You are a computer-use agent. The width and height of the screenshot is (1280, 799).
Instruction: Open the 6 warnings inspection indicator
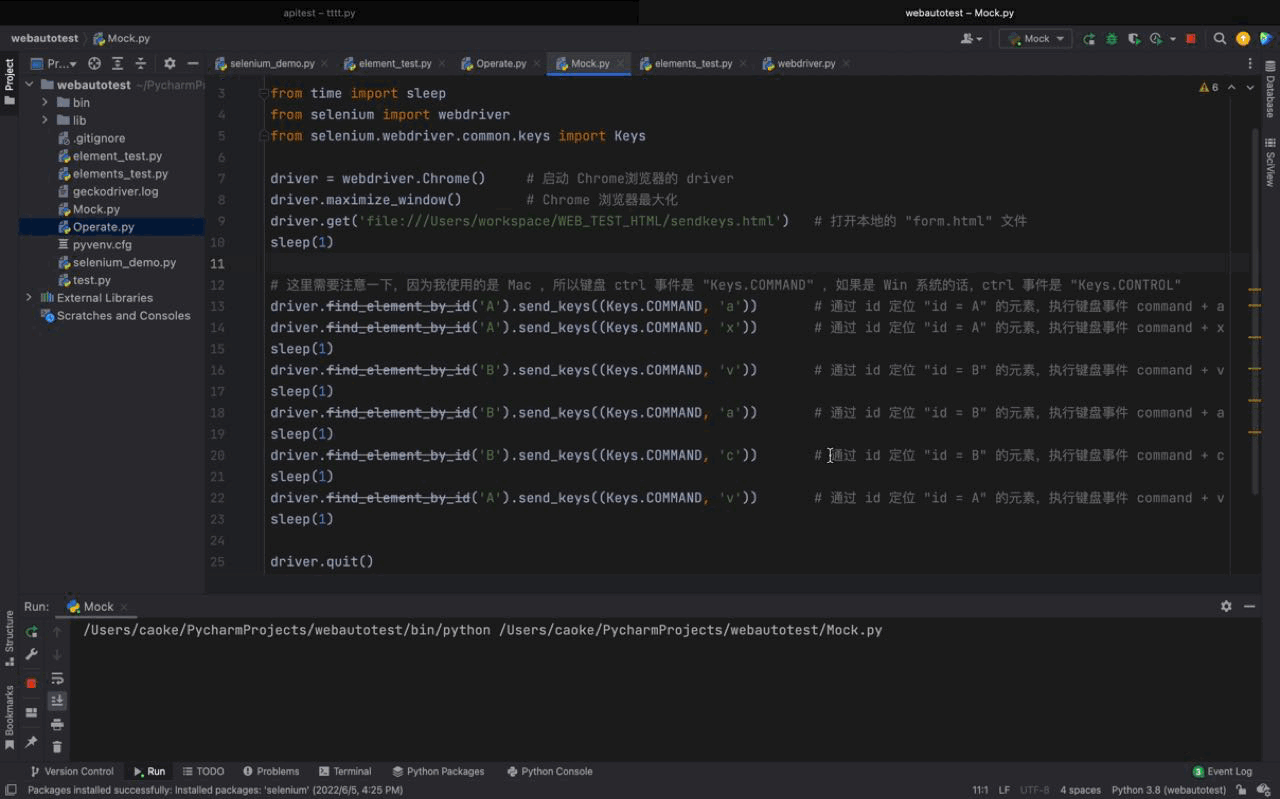coord(1209,88)
